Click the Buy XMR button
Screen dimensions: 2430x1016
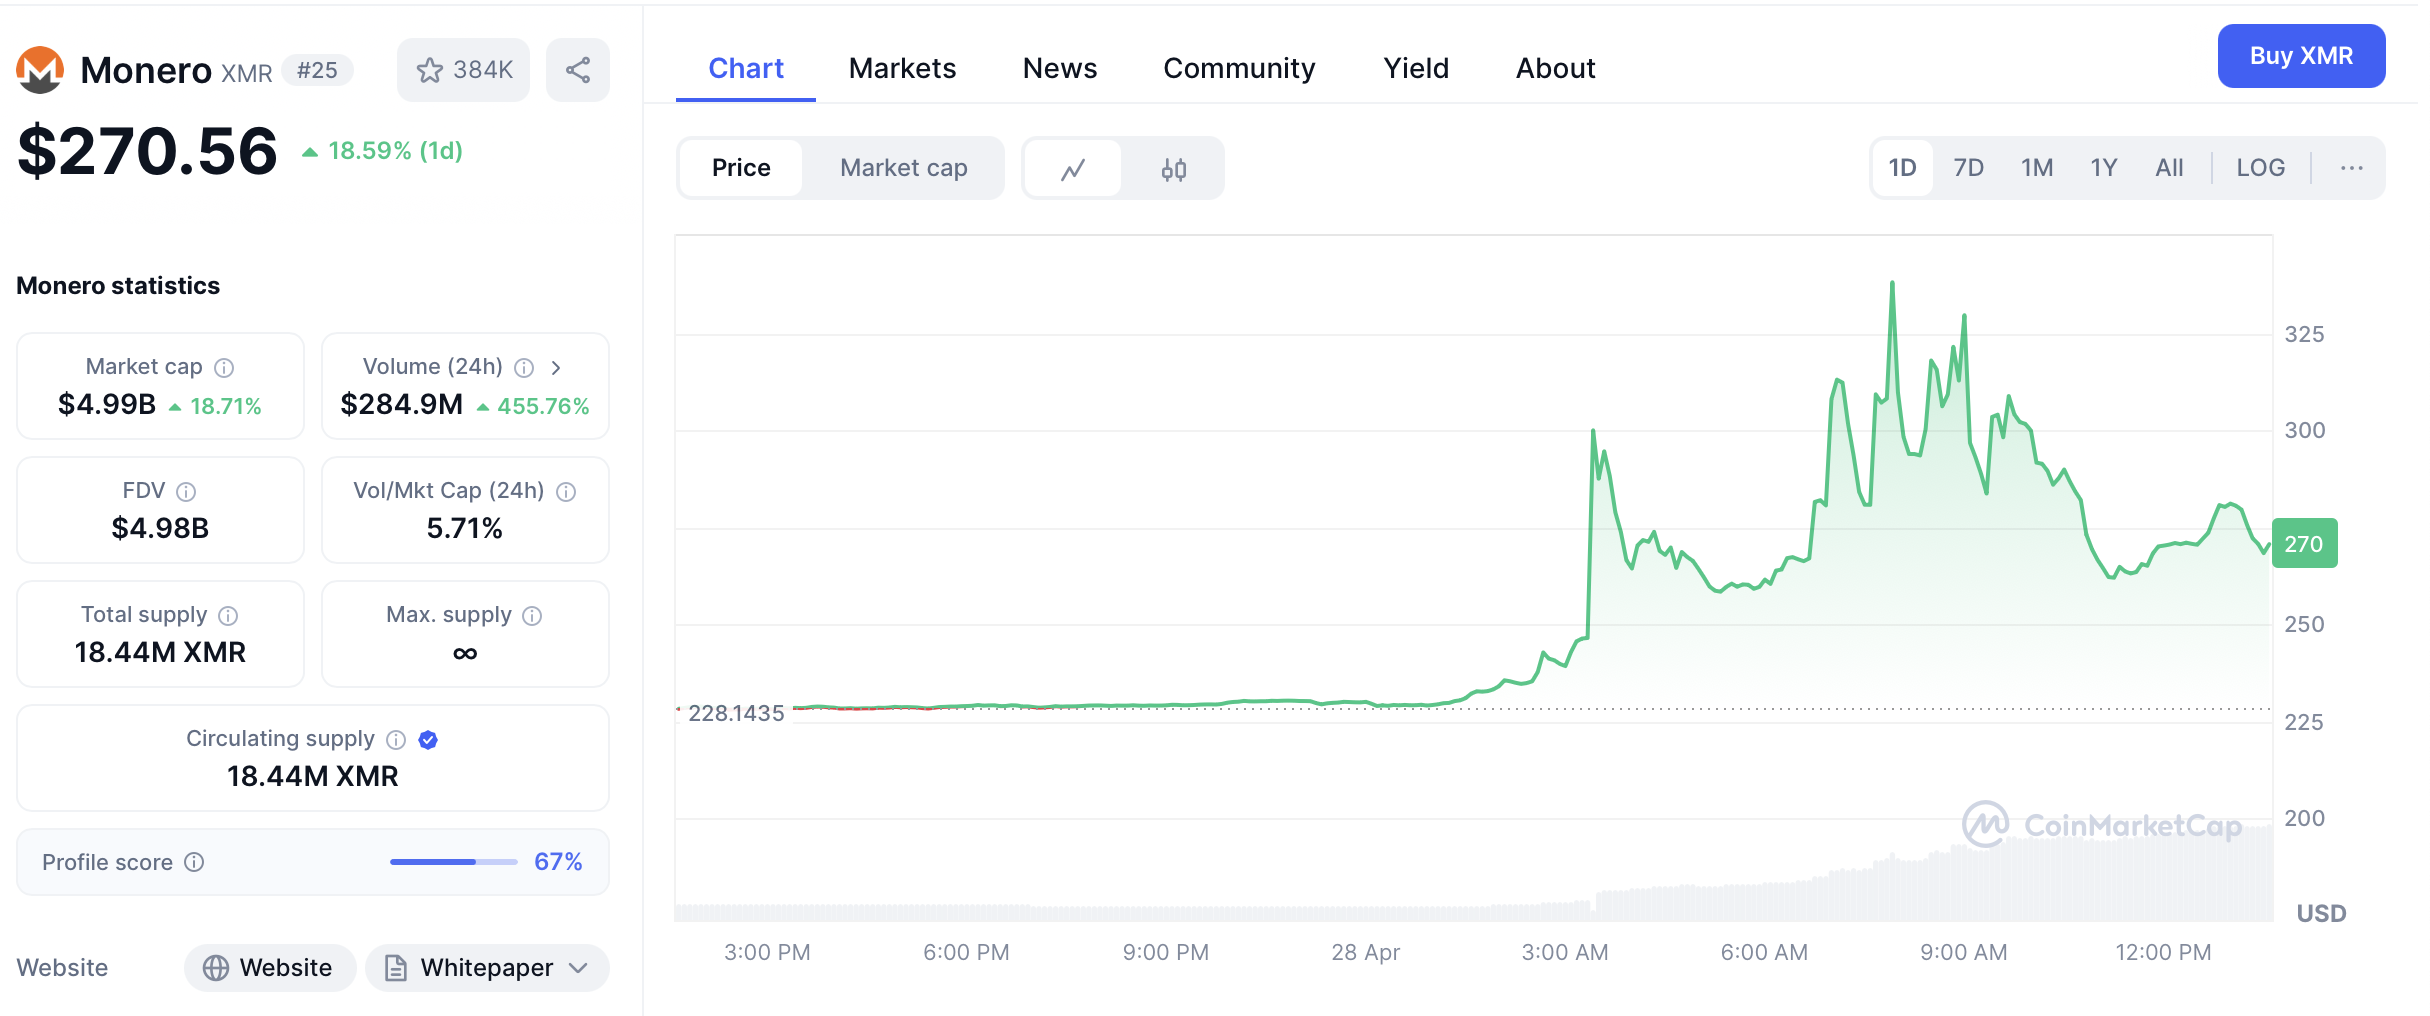pos(2300,56)
